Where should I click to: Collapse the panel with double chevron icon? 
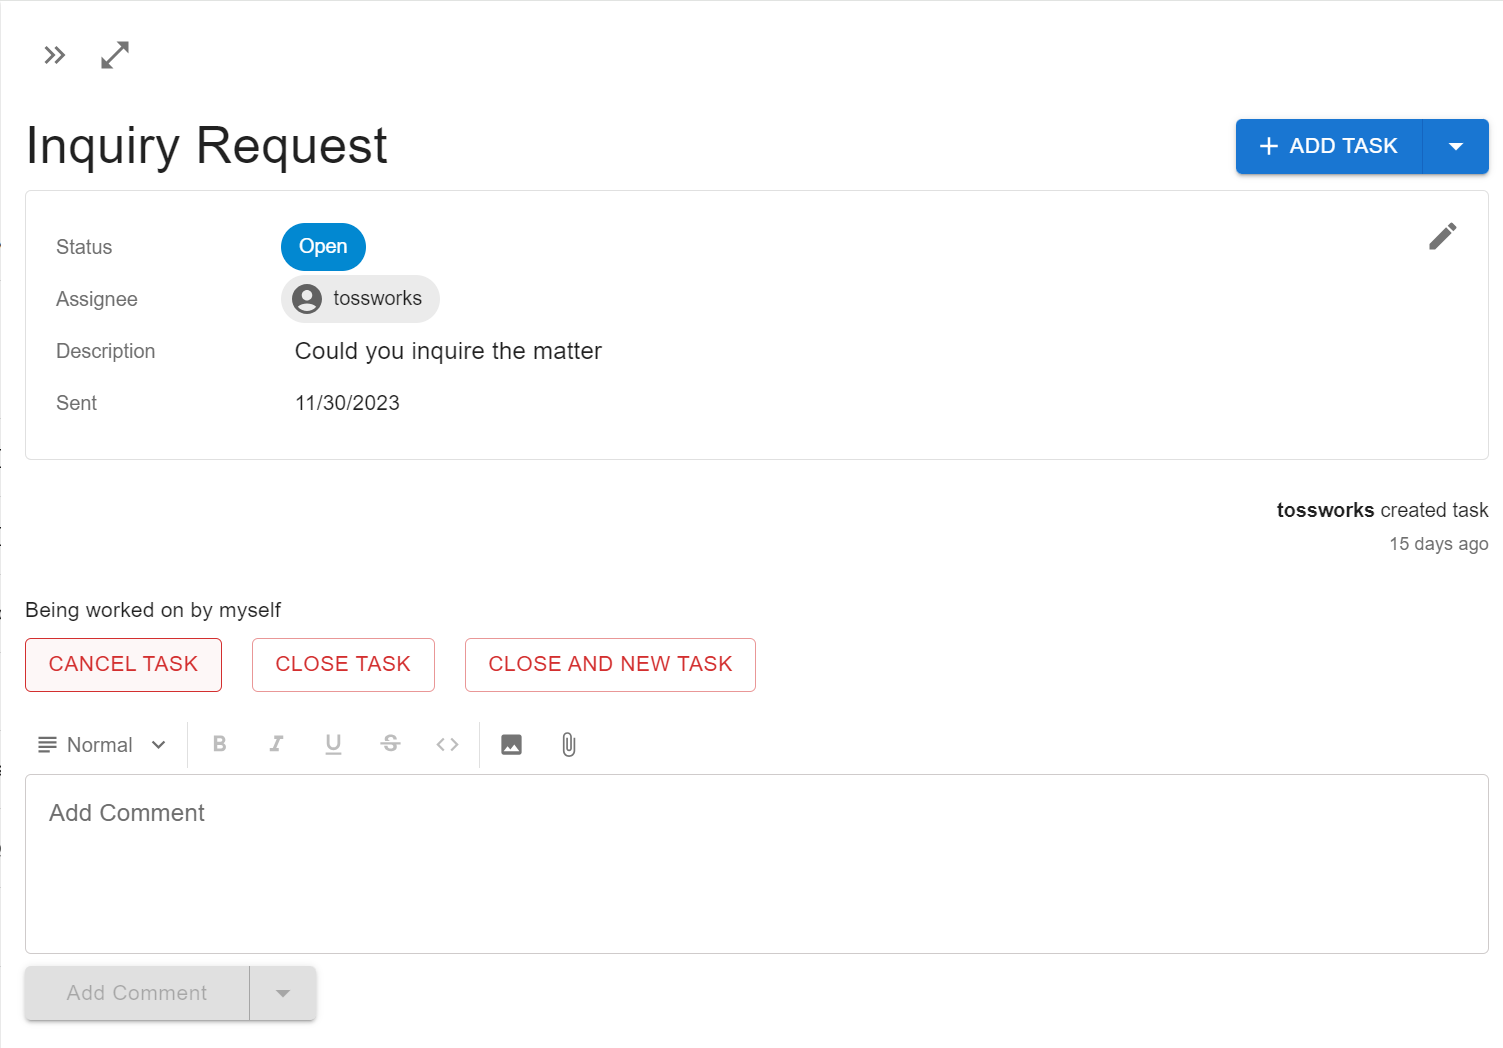coord(54,55)
